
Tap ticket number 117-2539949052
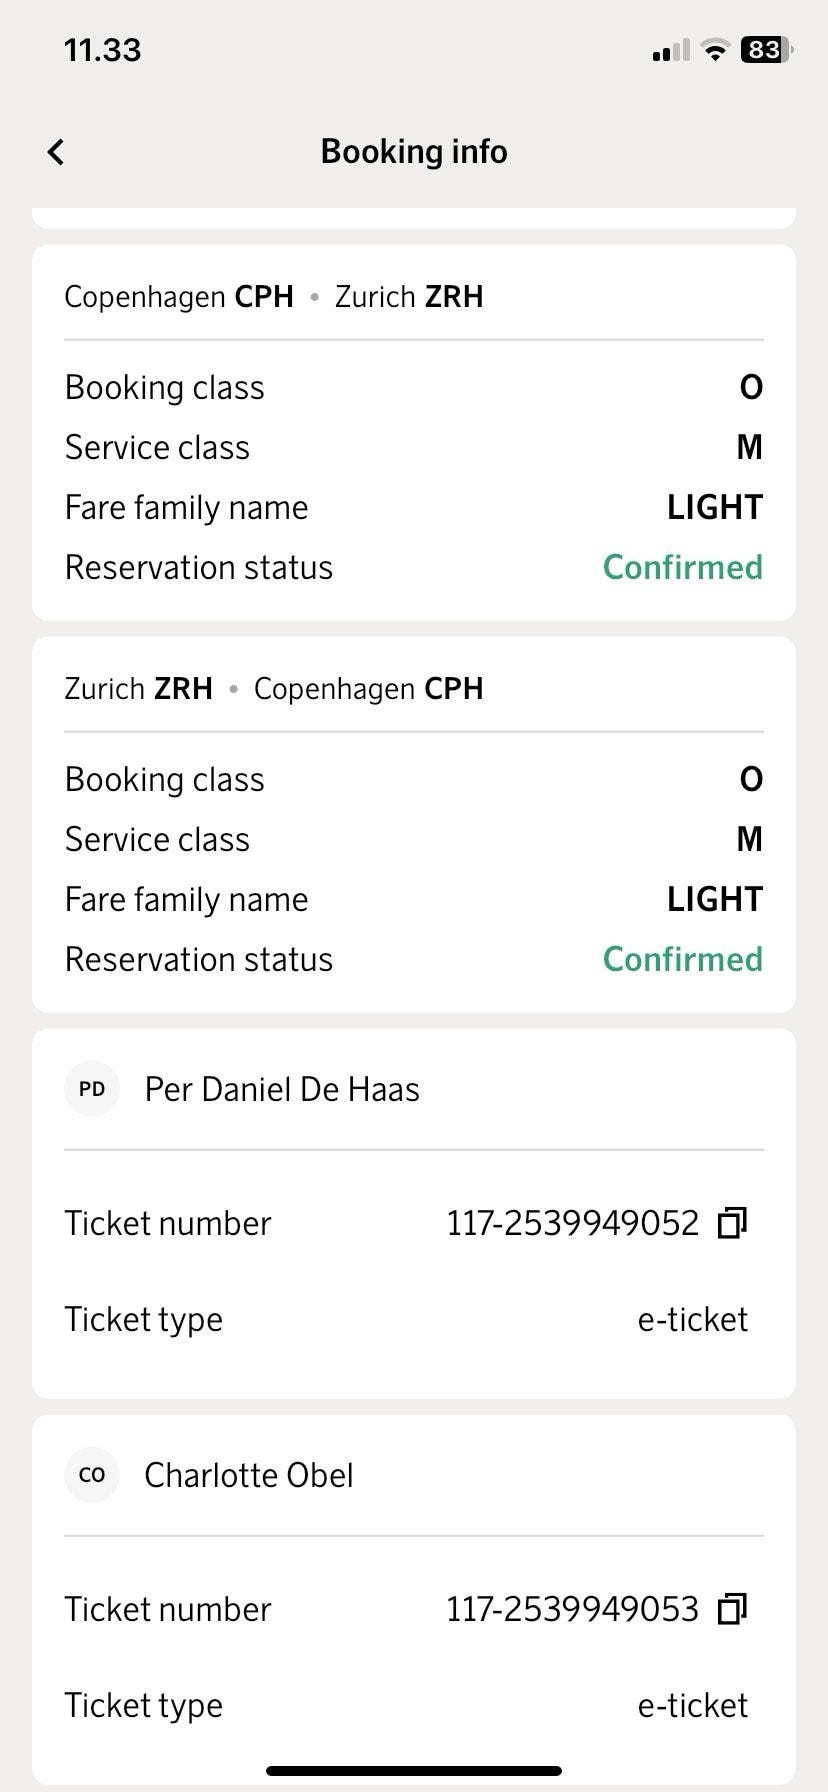coord(572,1223)
